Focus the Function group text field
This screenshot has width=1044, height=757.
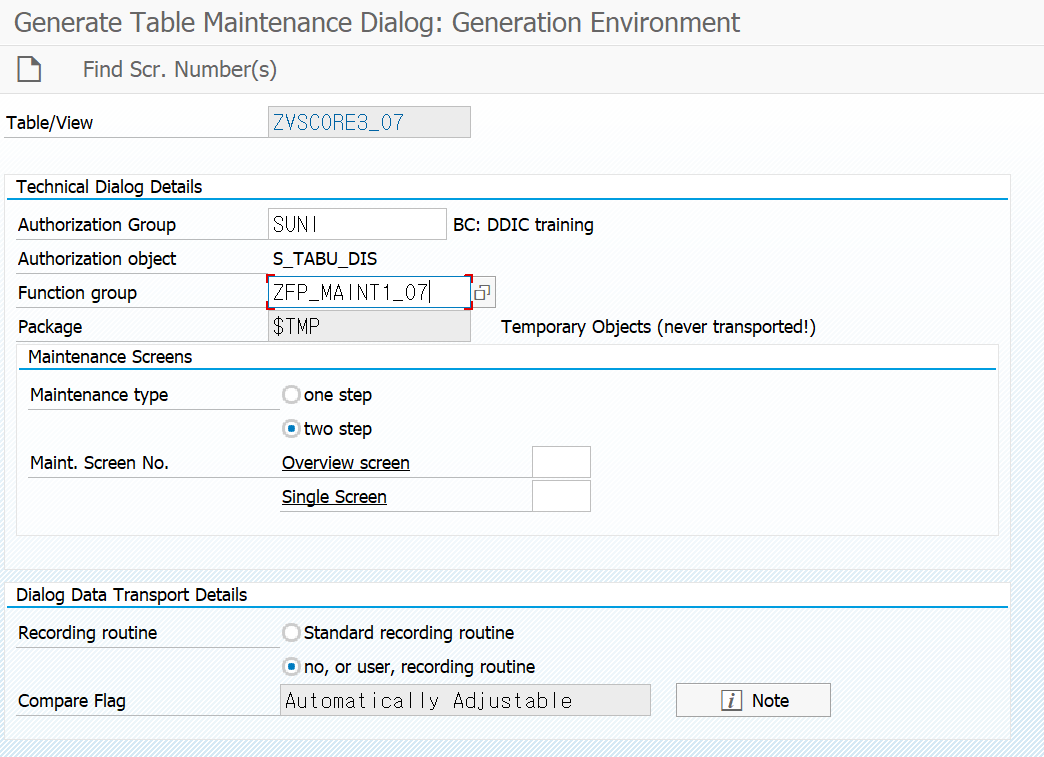tap(368, 293)
